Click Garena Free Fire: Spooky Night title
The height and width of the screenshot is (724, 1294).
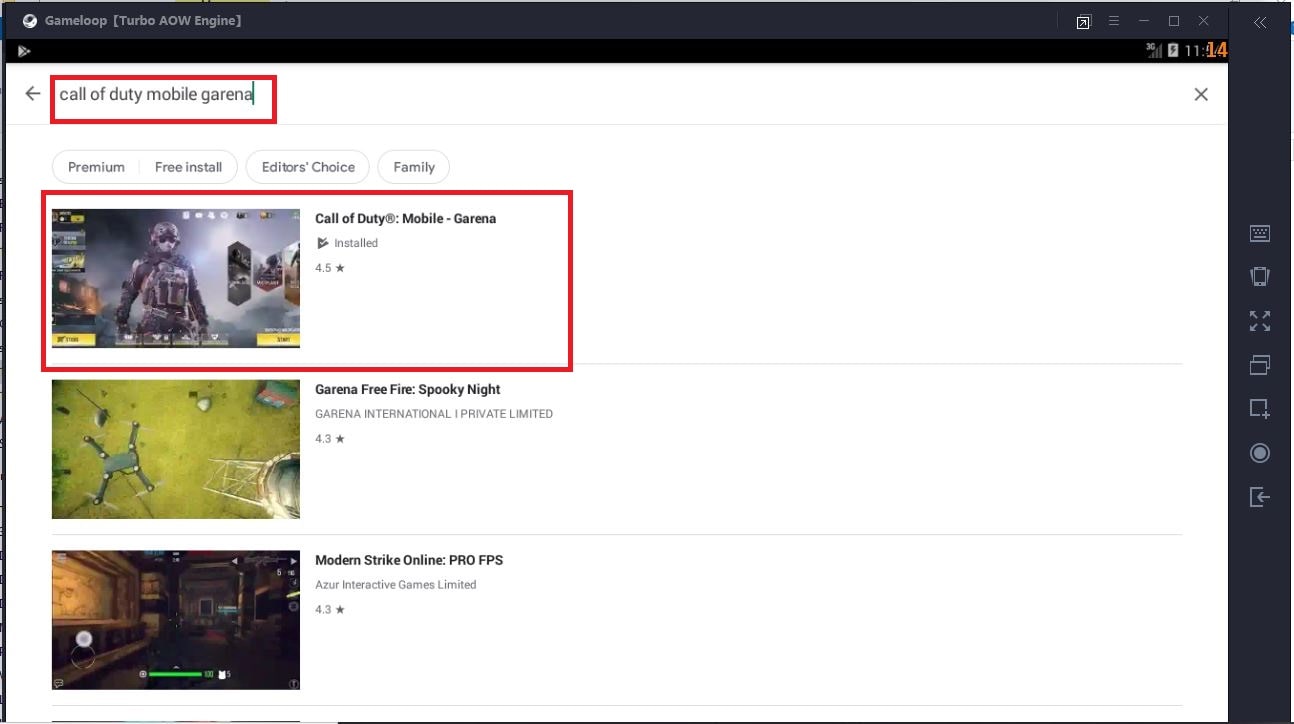pos(408,390)
